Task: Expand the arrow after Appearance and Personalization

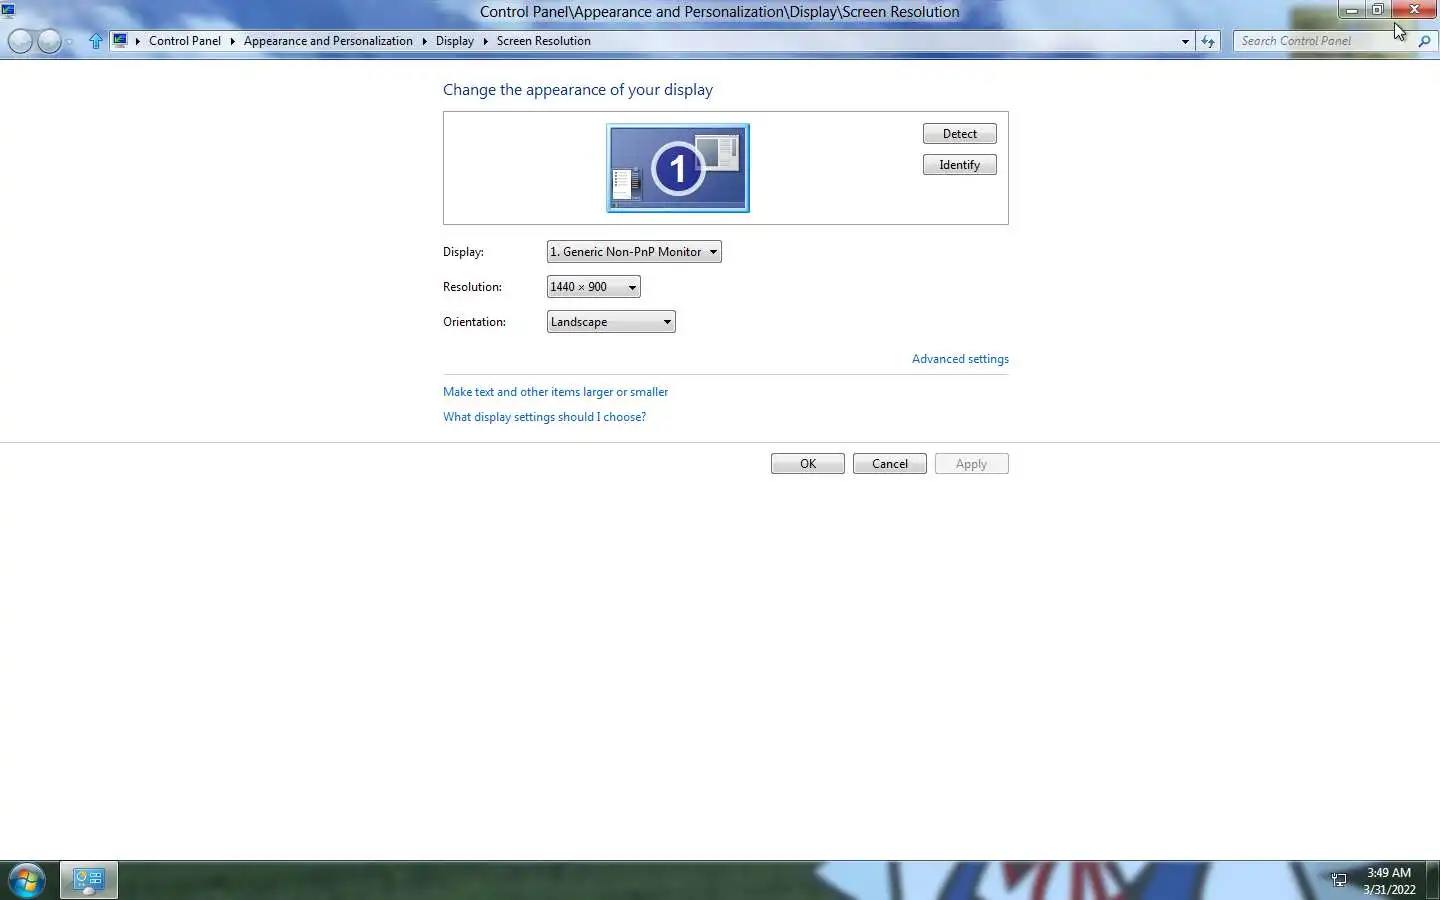Action: coord(424,41)
